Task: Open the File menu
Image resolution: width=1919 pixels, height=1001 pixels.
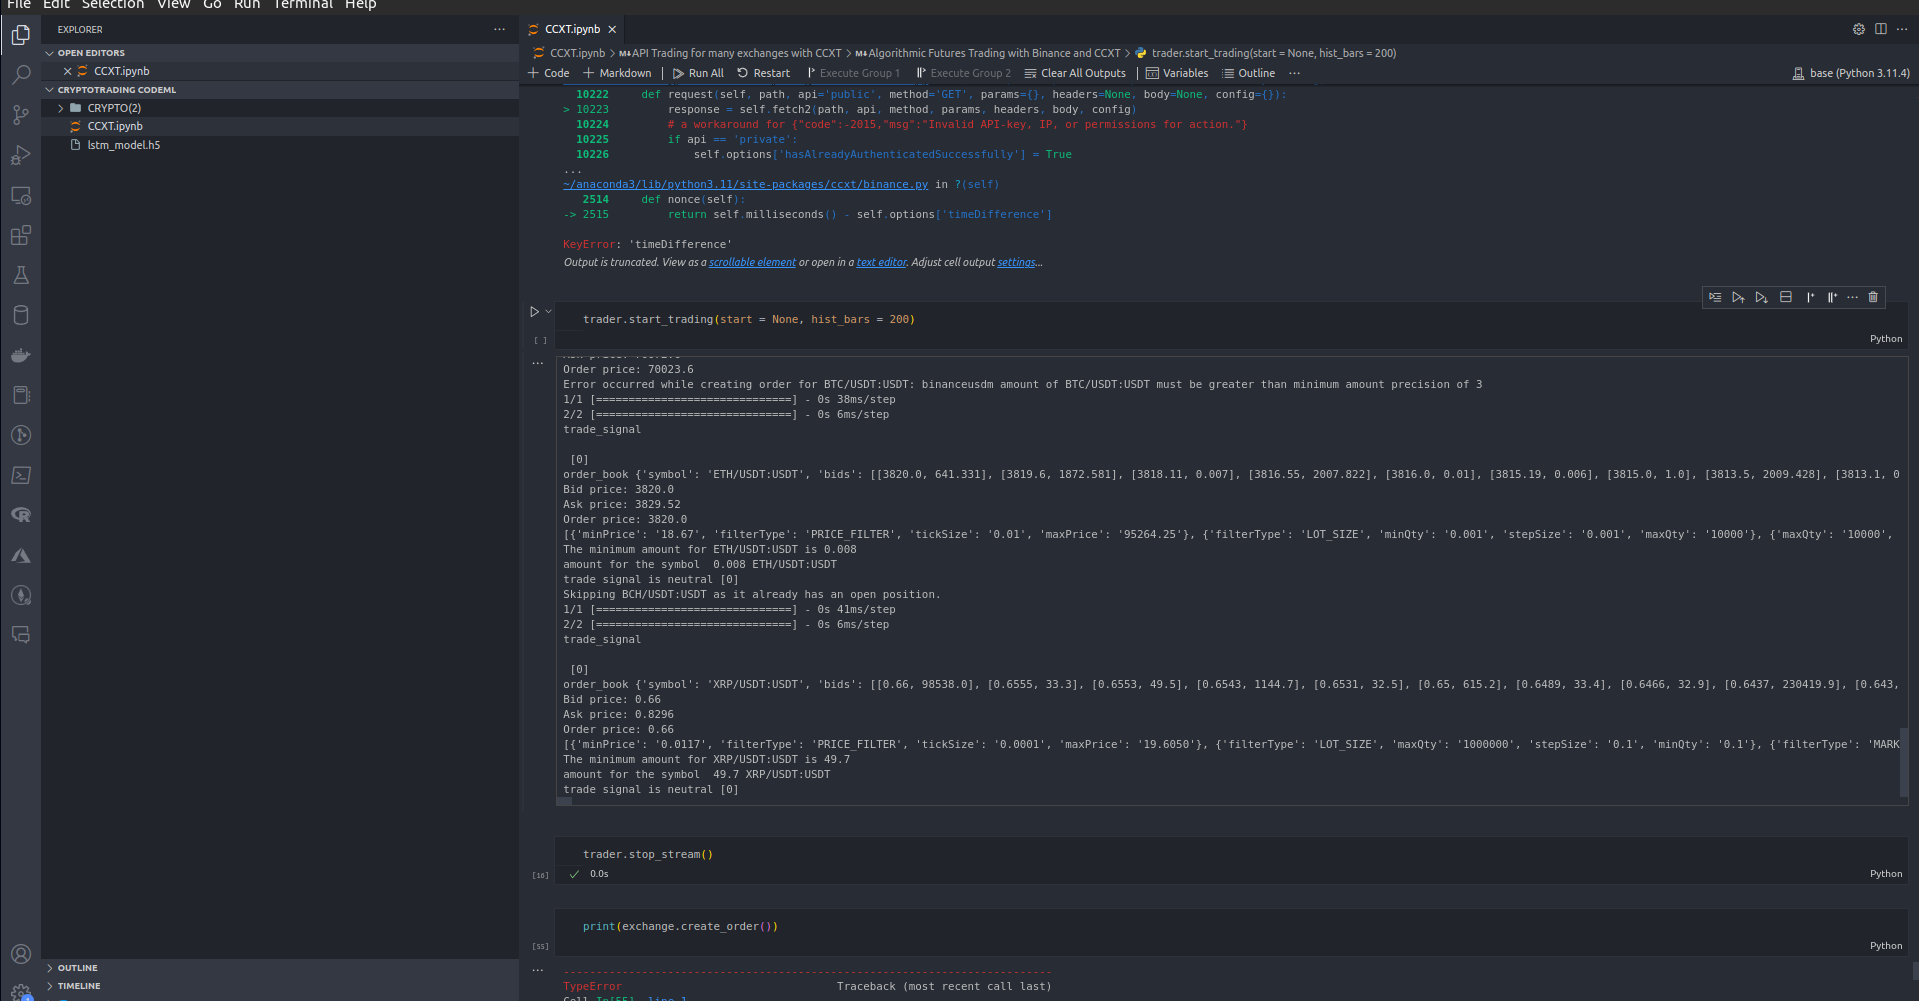Action: (x=18, y=5)
